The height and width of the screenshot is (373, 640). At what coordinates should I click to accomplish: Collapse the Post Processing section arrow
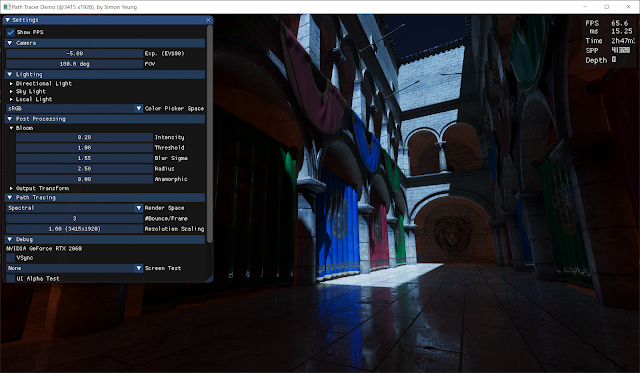tap(10, 119)
